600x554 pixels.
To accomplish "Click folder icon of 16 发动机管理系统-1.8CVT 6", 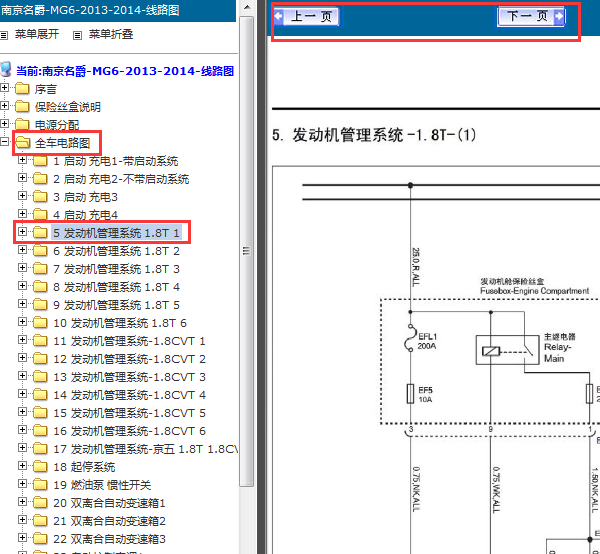I will [40, 430].
